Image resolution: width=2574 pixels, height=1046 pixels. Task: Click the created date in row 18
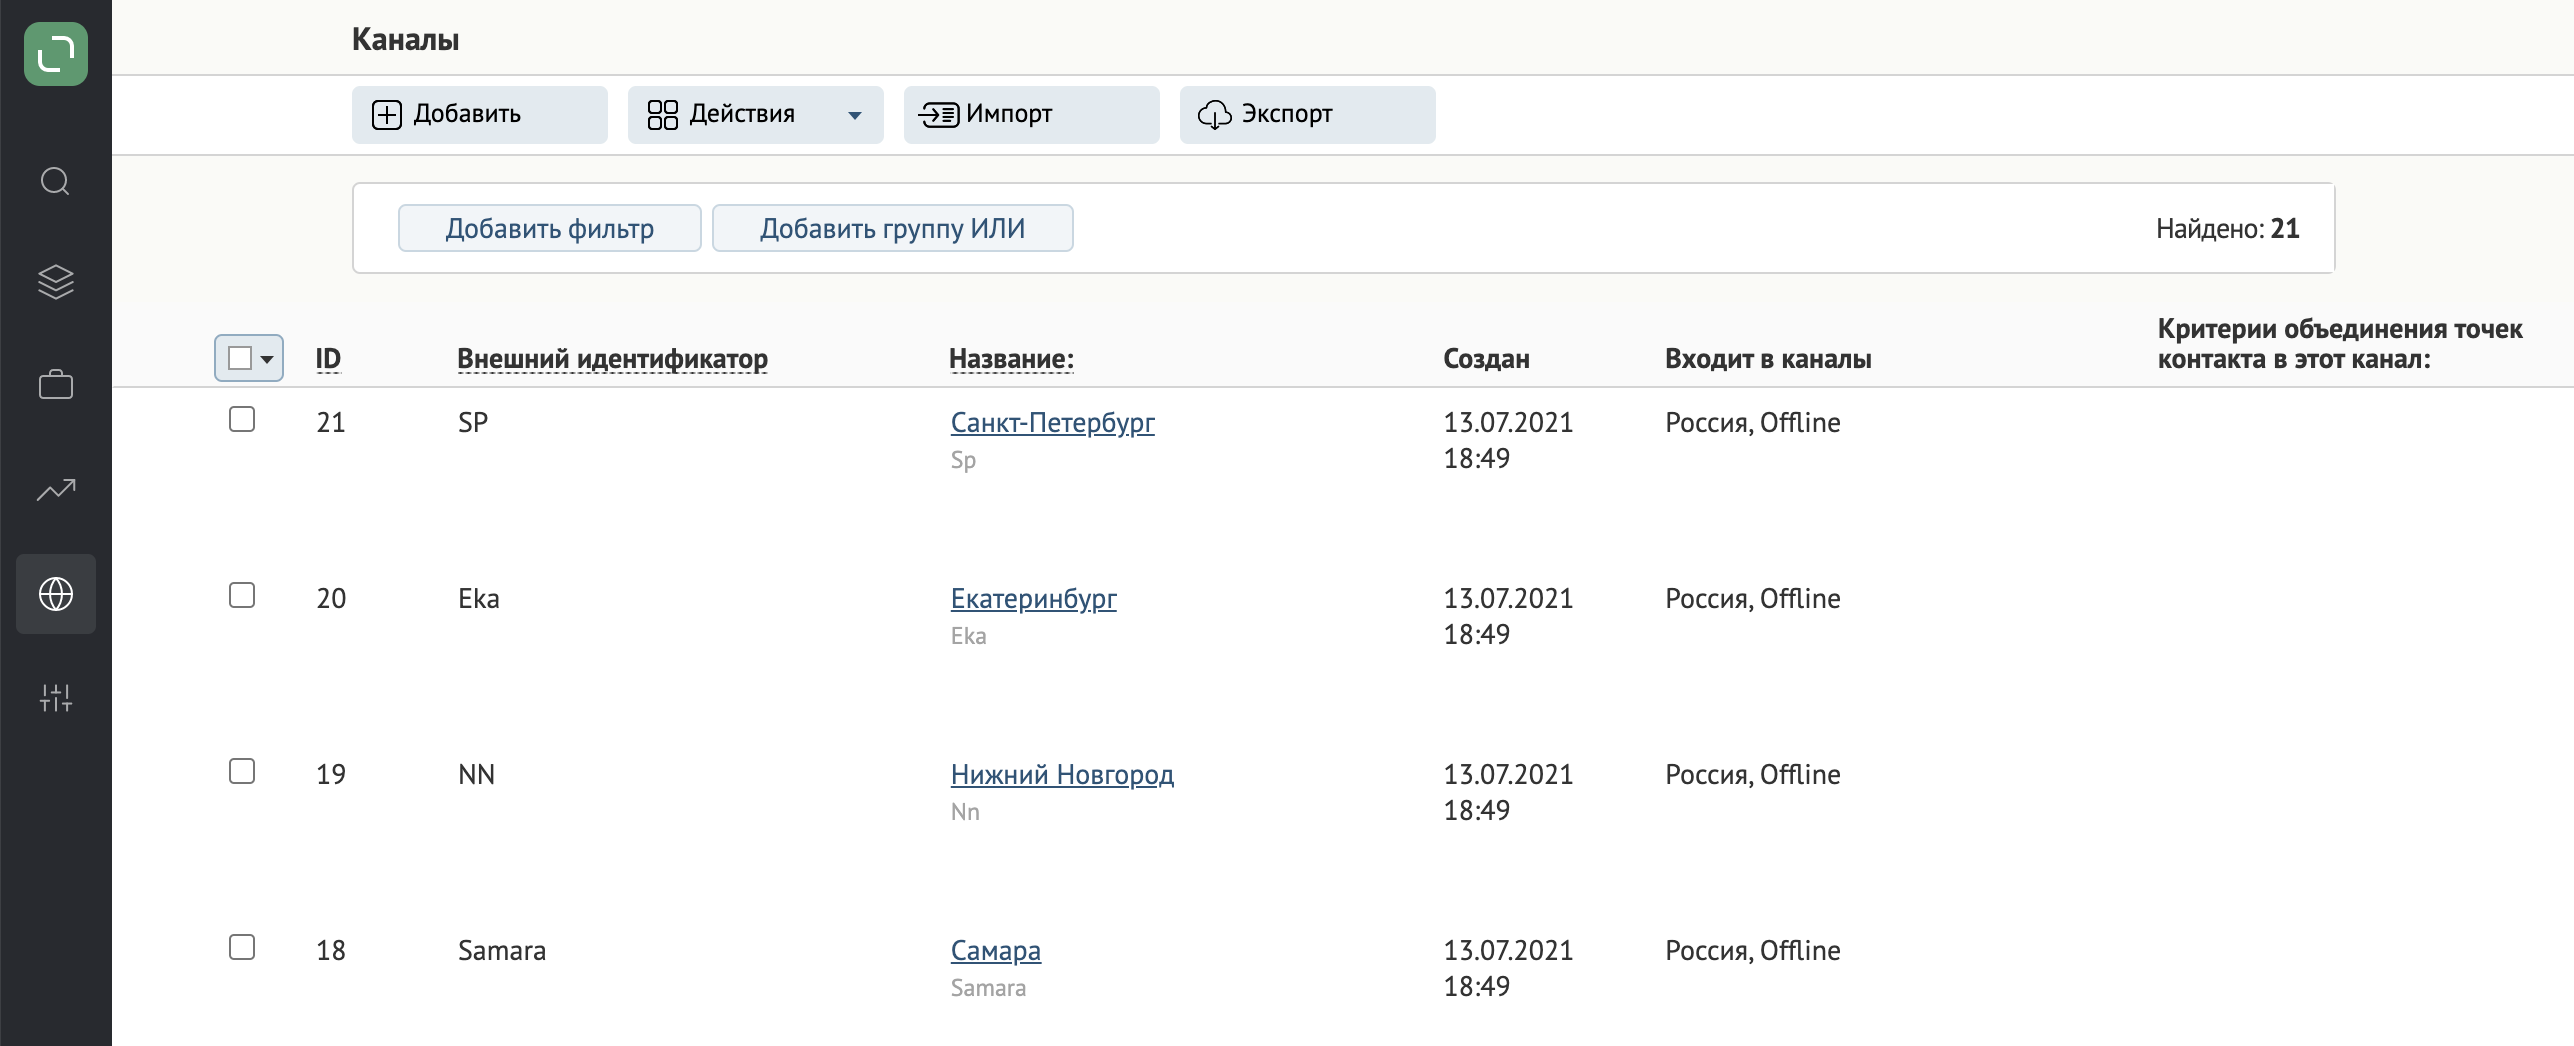(x=1508, y=968)
